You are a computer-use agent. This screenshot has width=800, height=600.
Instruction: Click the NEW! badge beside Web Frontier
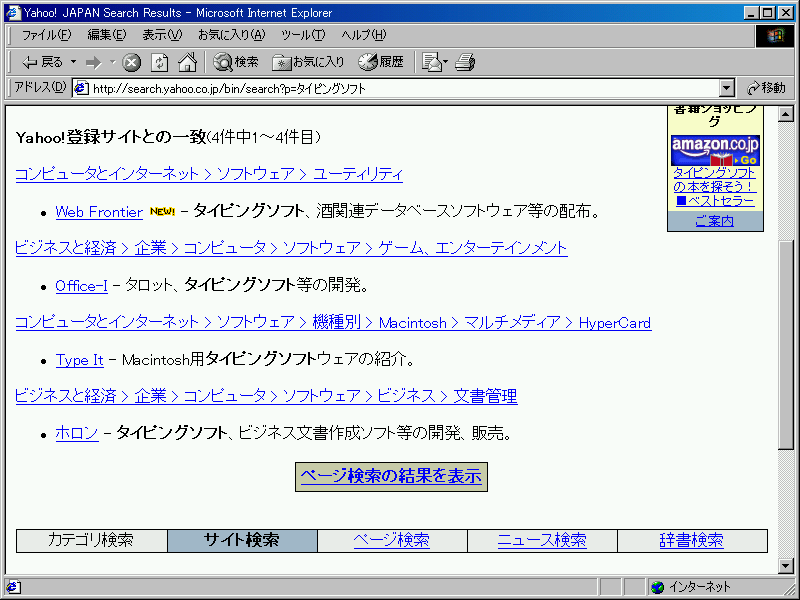tap(162, 211)
